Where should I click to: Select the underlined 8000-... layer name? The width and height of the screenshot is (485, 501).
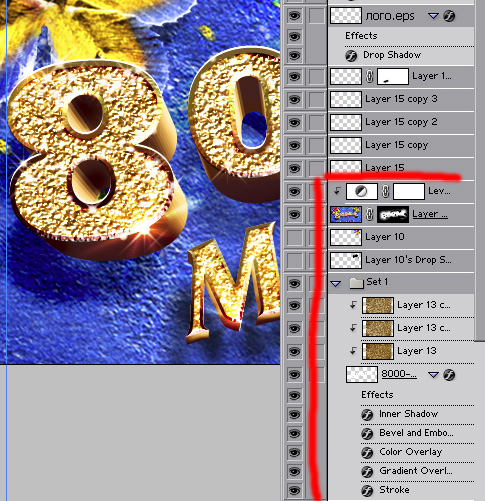[399, 374]
